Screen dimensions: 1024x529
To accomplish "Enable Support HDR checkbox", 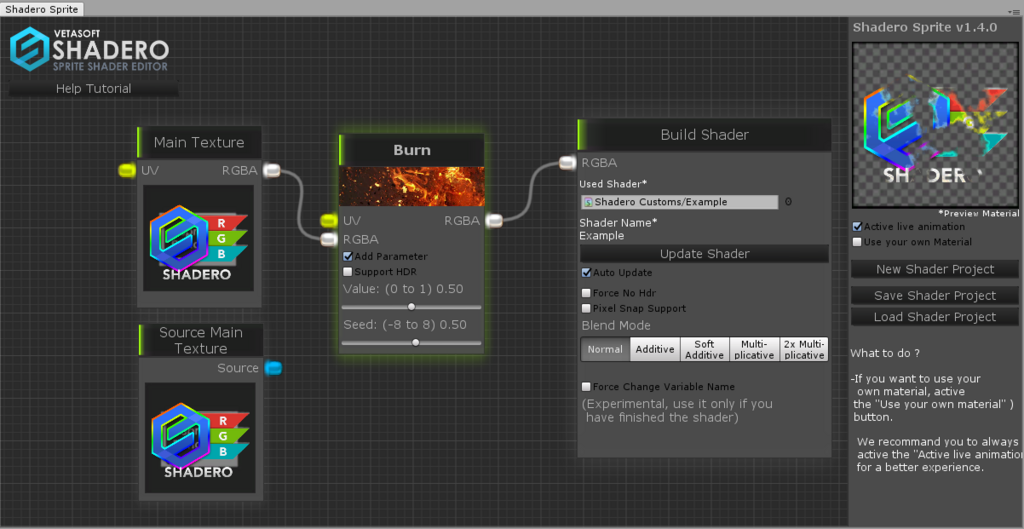I will pos(347,272).
